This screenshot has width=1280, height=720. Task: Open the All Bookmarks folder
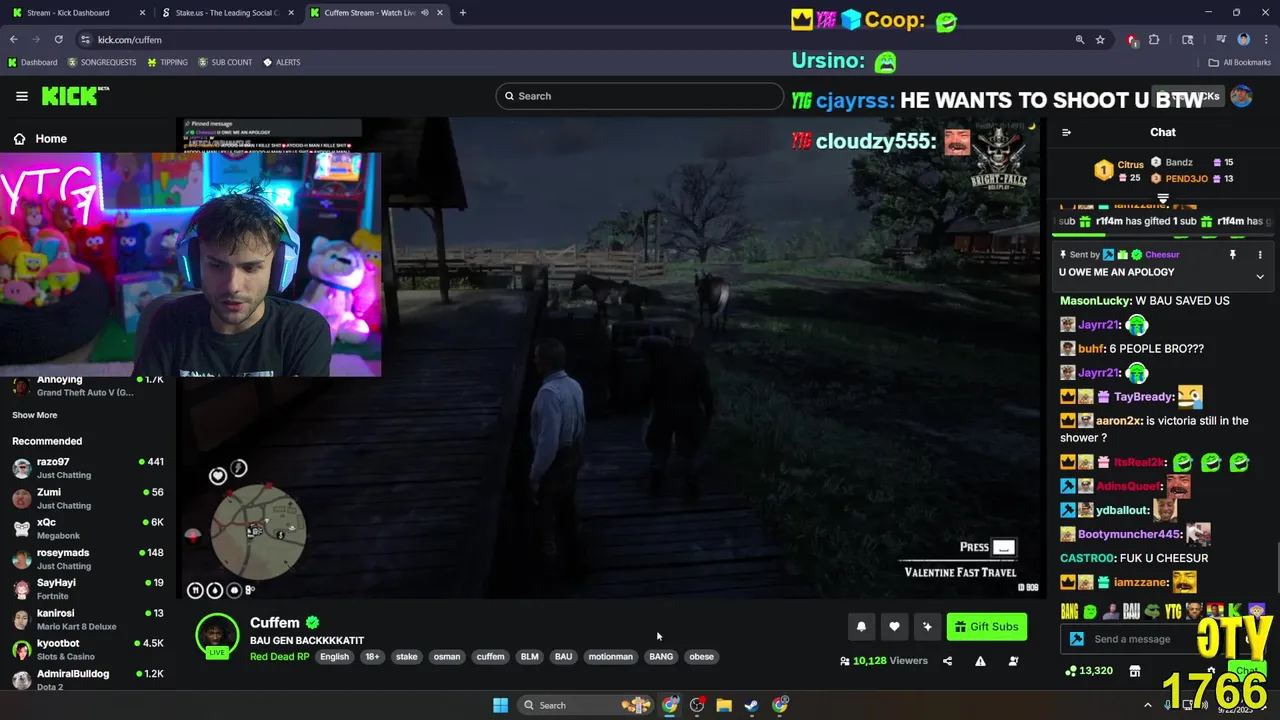click(1240, 62)
